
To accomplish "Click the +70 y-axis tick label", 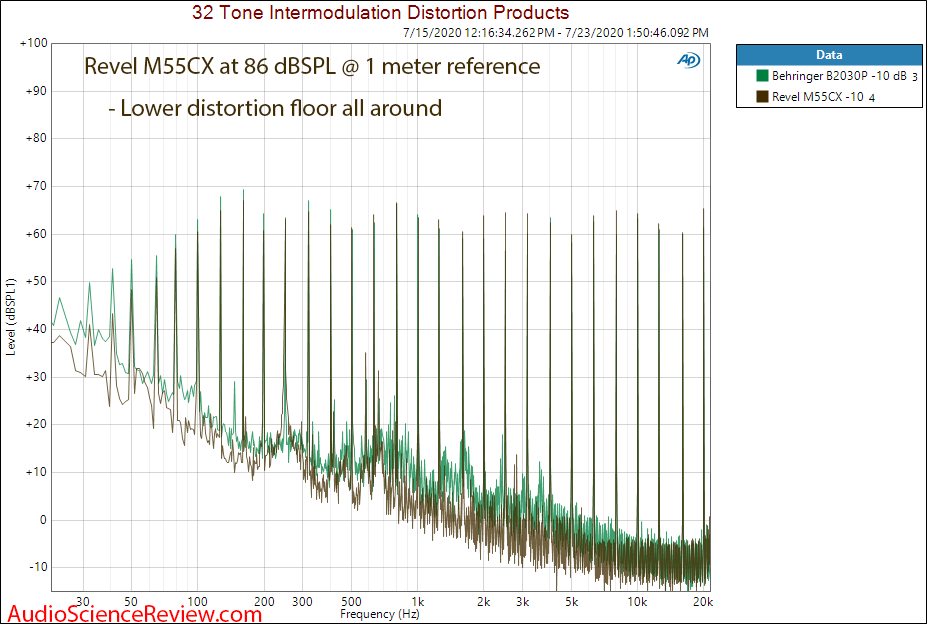I will click(35, 186).
